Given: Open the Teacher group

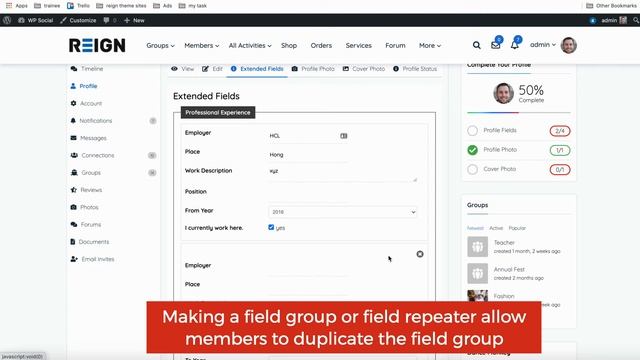Looking at the screenshot, I should [x=504, y=242].
